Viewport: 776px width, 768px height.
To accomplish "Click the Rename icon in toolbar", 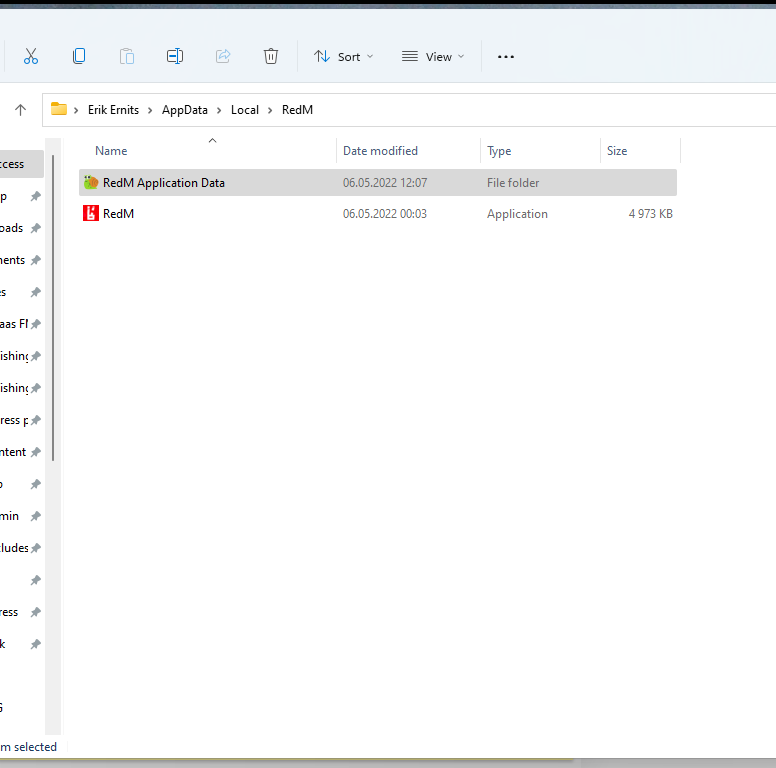I will [175, 56].
